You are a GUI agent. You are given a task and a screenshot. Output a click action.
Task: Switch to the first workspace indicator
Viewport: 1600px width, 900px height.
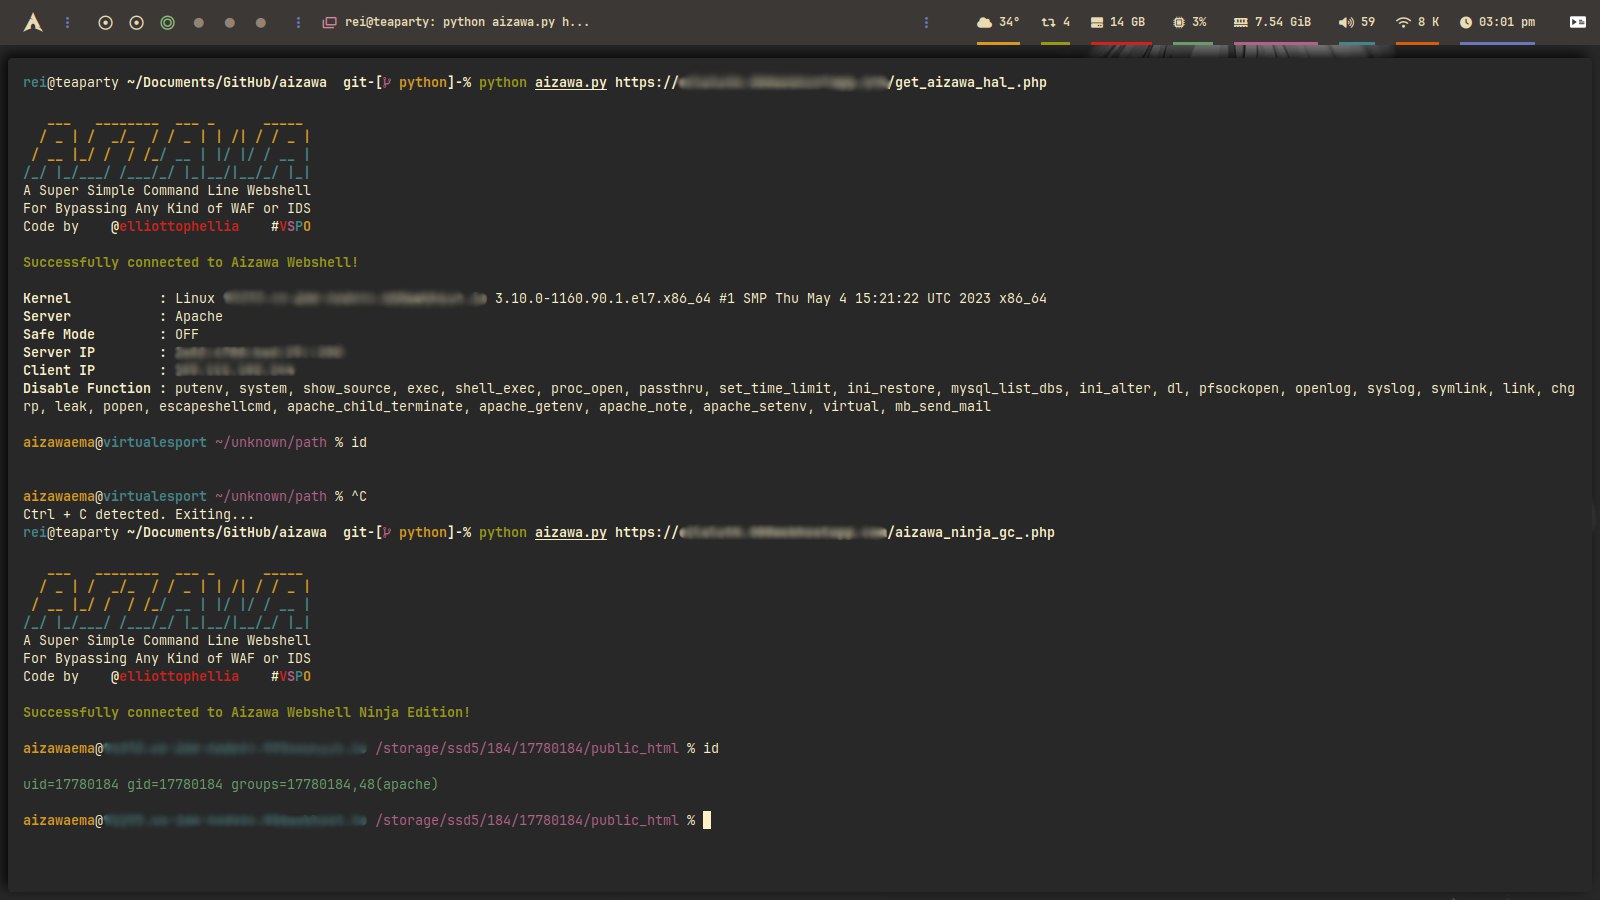[x=105, y=22]
